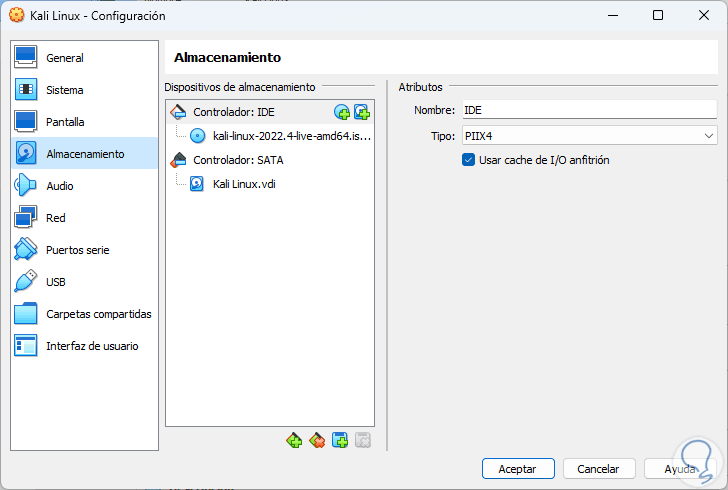Click the Kali Linux.vdi hard disk icon

point(197,183)
